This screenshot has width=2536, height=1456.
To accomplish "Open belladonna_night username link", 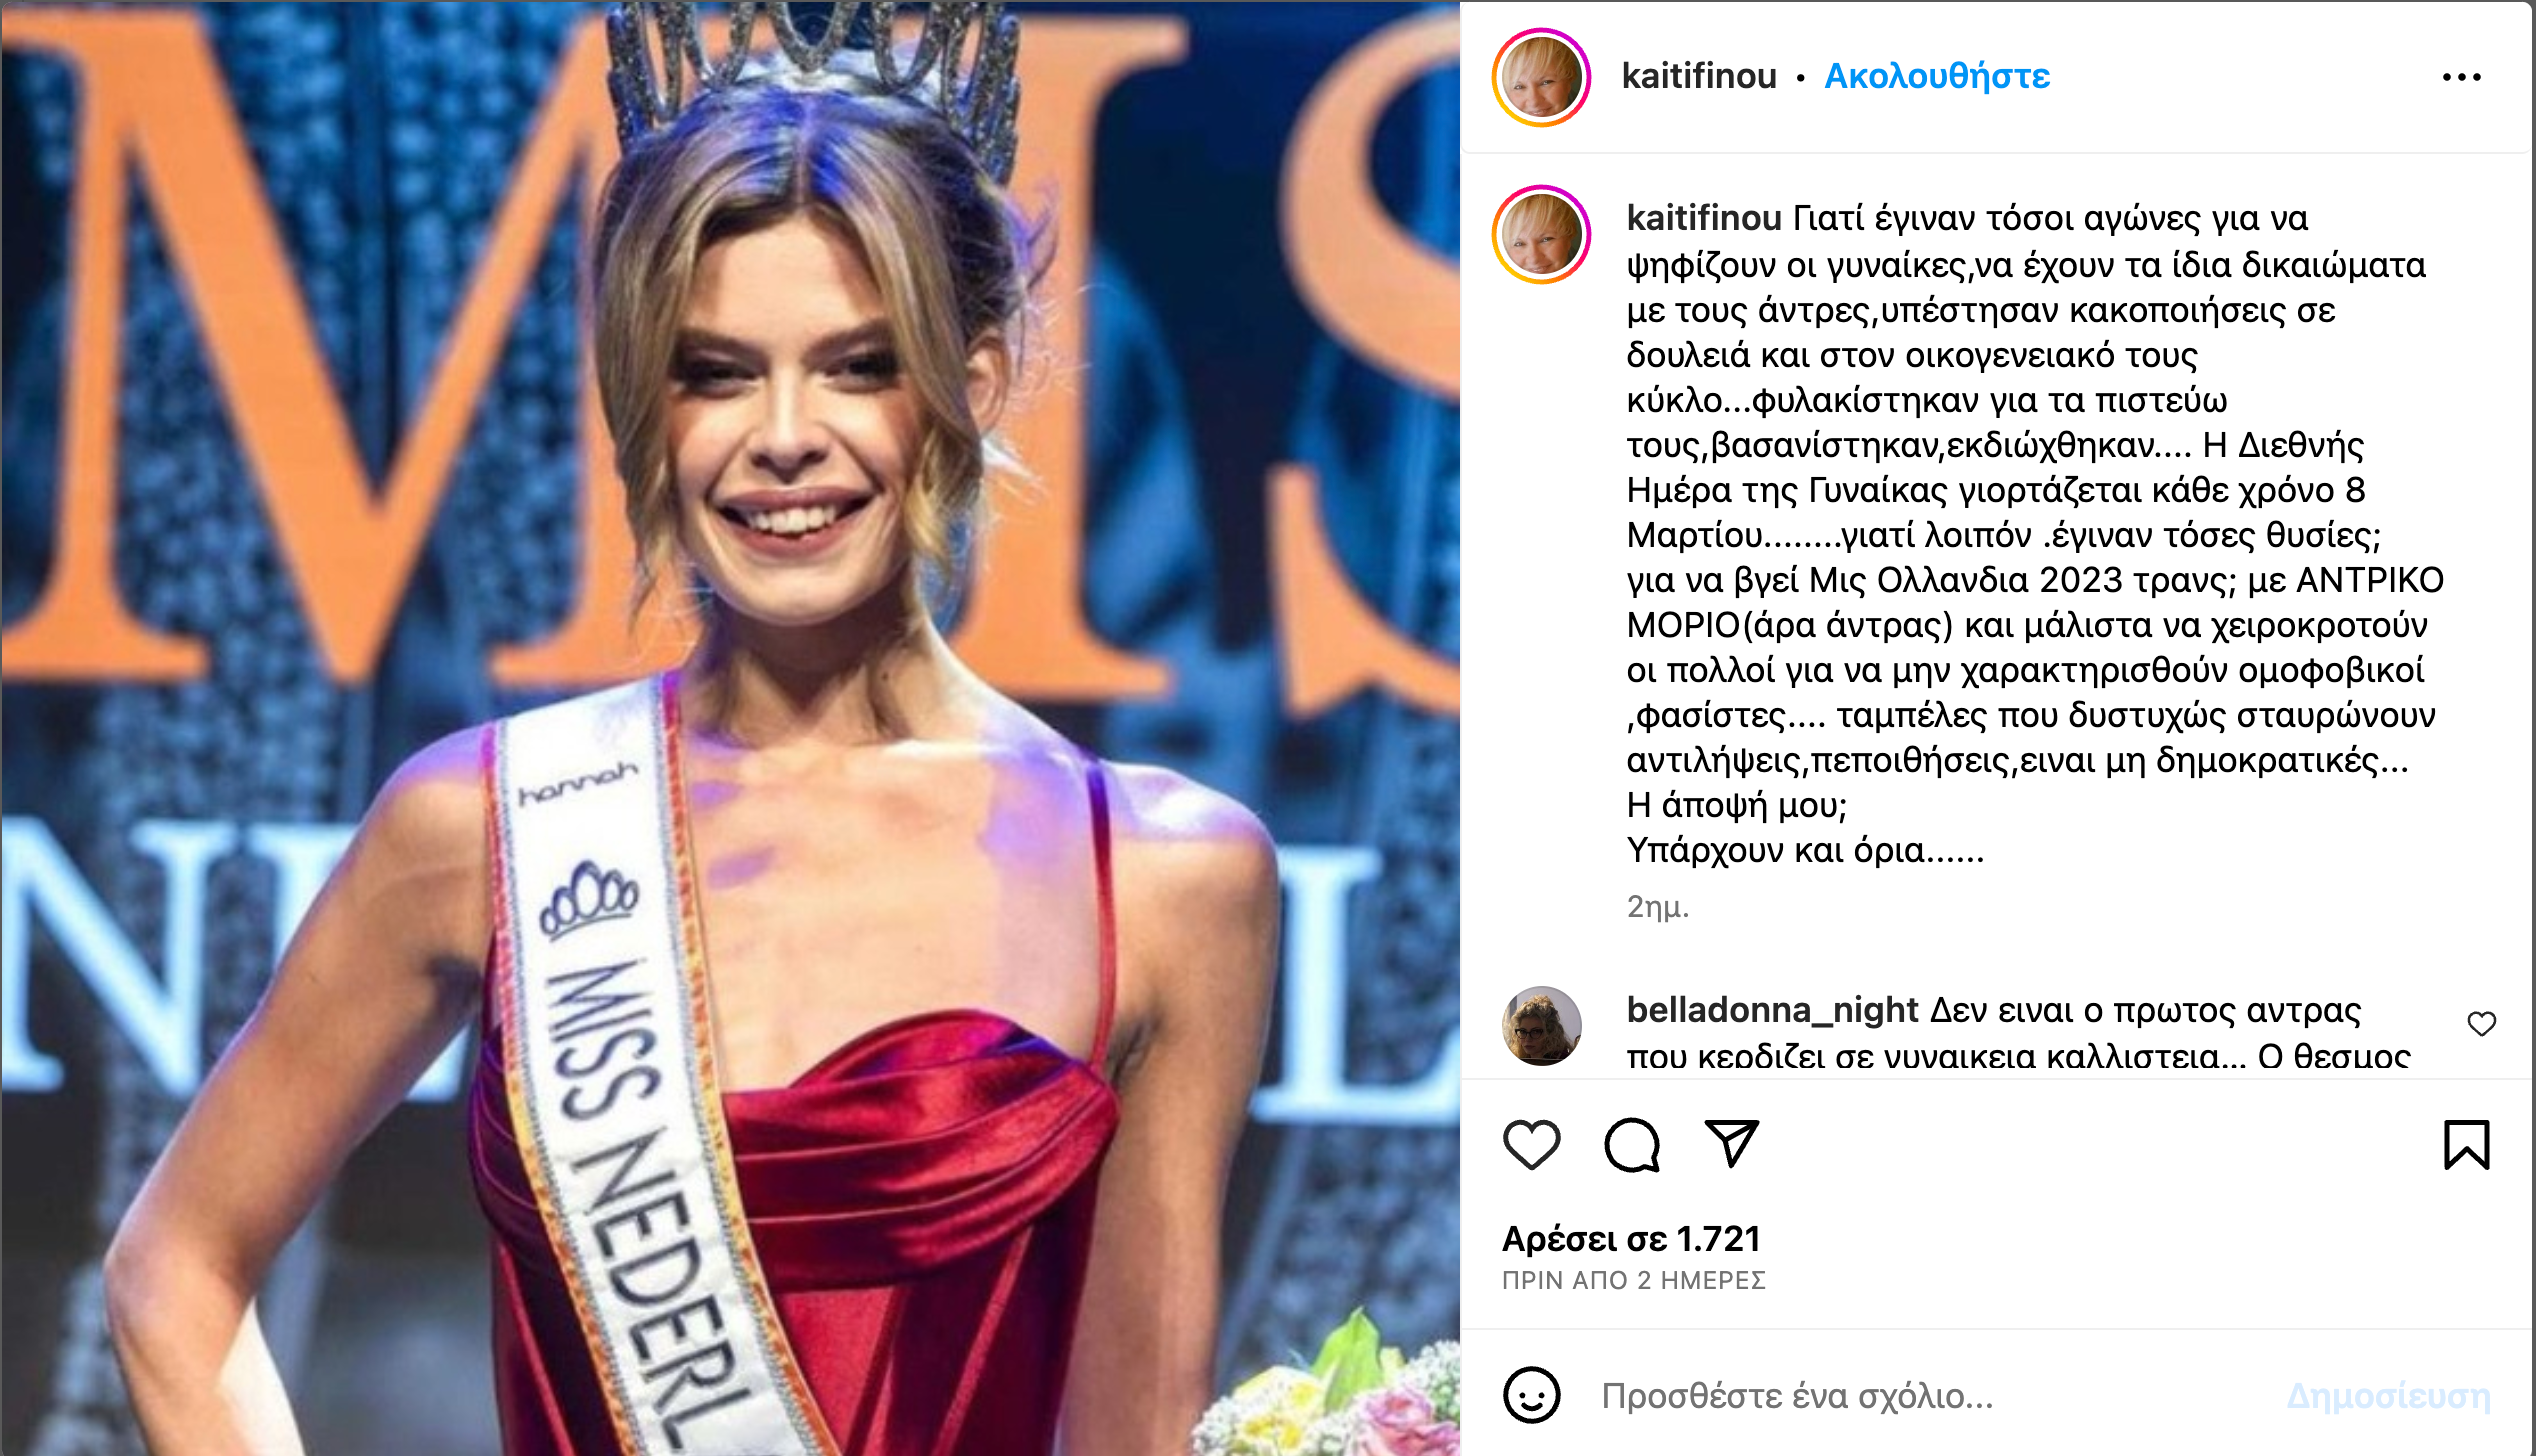I will tap(1772, 1010).
